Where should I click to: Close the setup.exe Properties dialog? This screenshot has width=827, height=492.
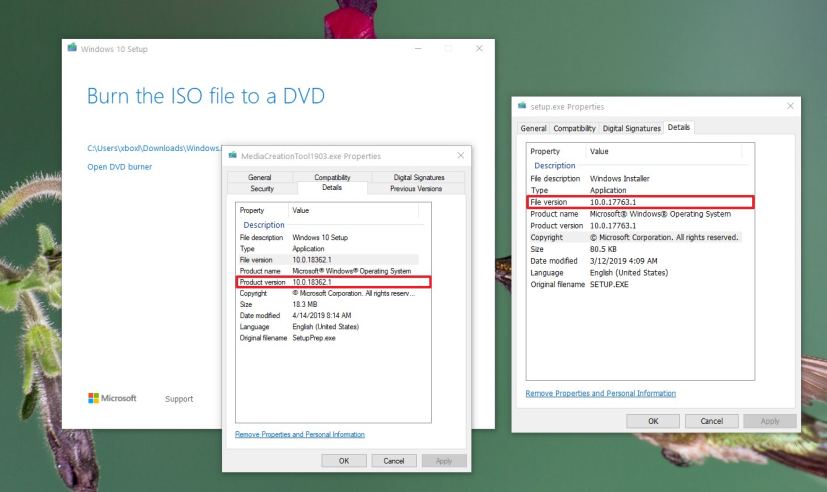click(x=790, y=106)
